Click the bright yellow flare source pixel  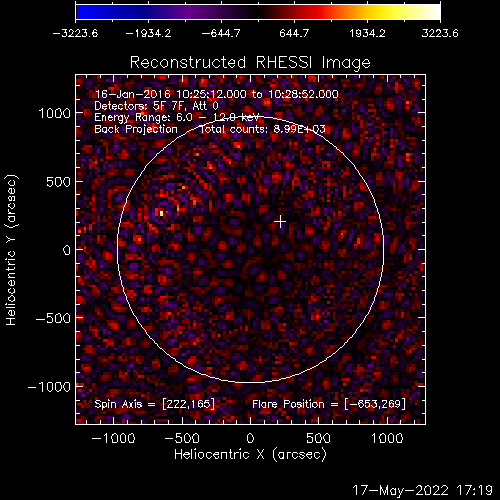click(161, 213)
